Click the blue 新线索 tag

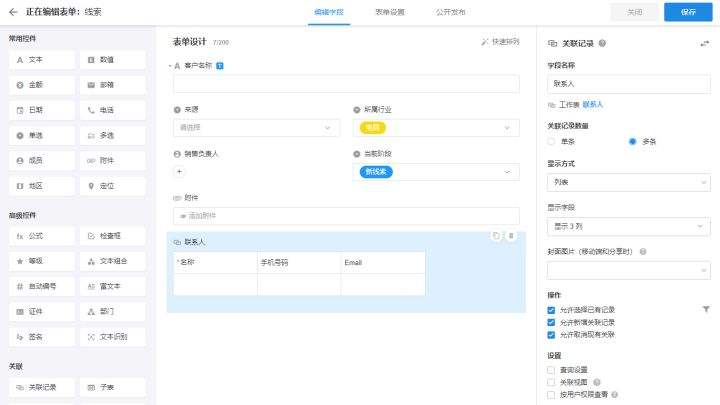tap(376, 172)
